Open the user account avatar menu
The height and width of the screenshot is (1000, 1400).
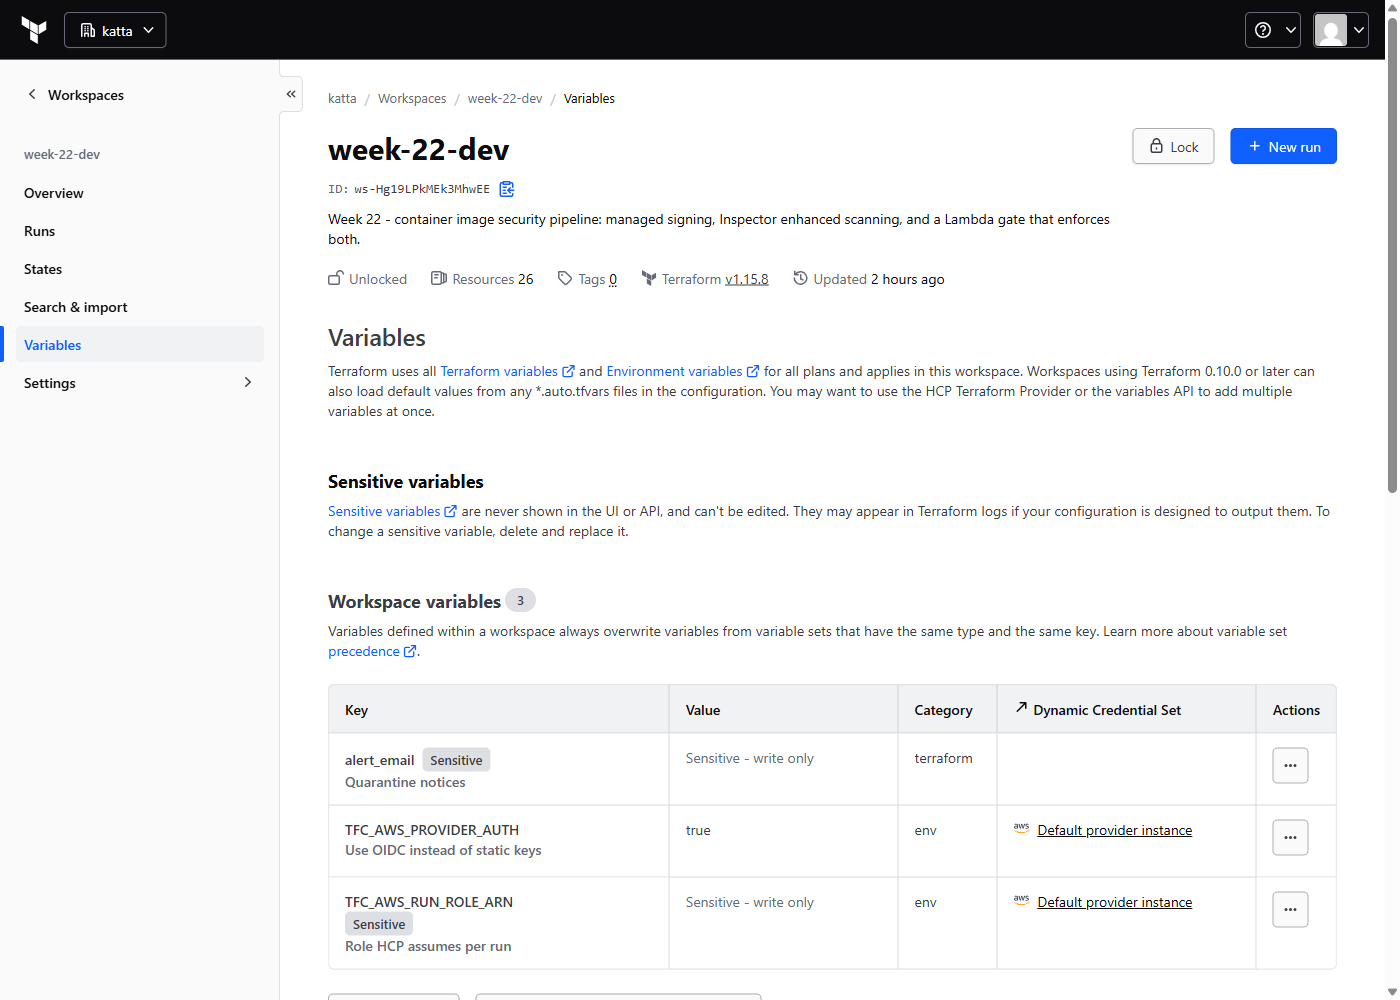point(1341,30)
